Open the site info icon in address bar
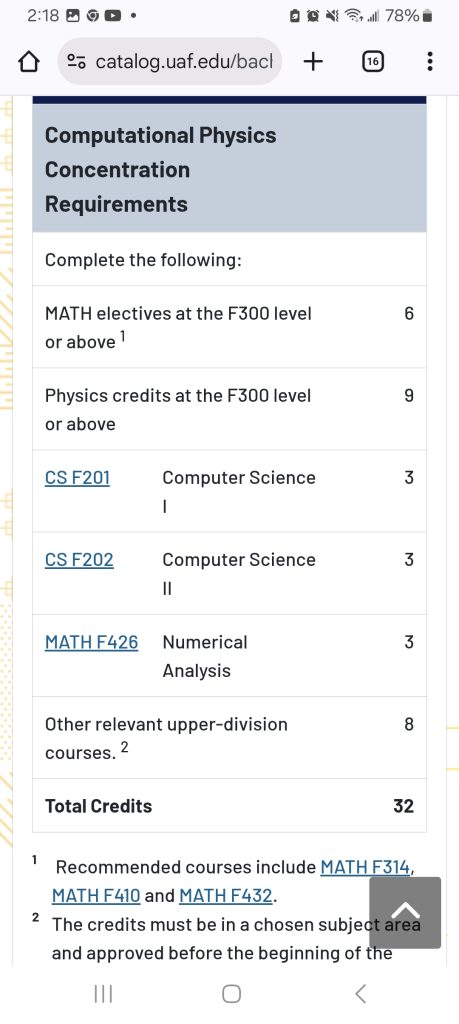The image size is (459, 1024). pyautogui.click(x=78, y=62)
